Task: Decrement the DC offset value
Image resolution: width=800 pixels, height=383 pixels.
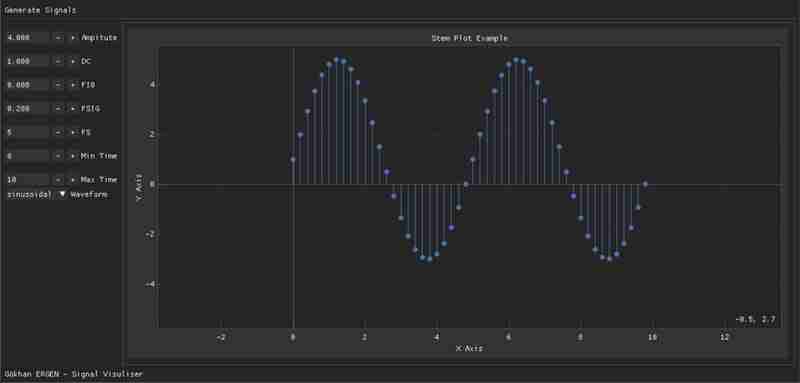Action: pyautogui.click(x=59, y=61)
